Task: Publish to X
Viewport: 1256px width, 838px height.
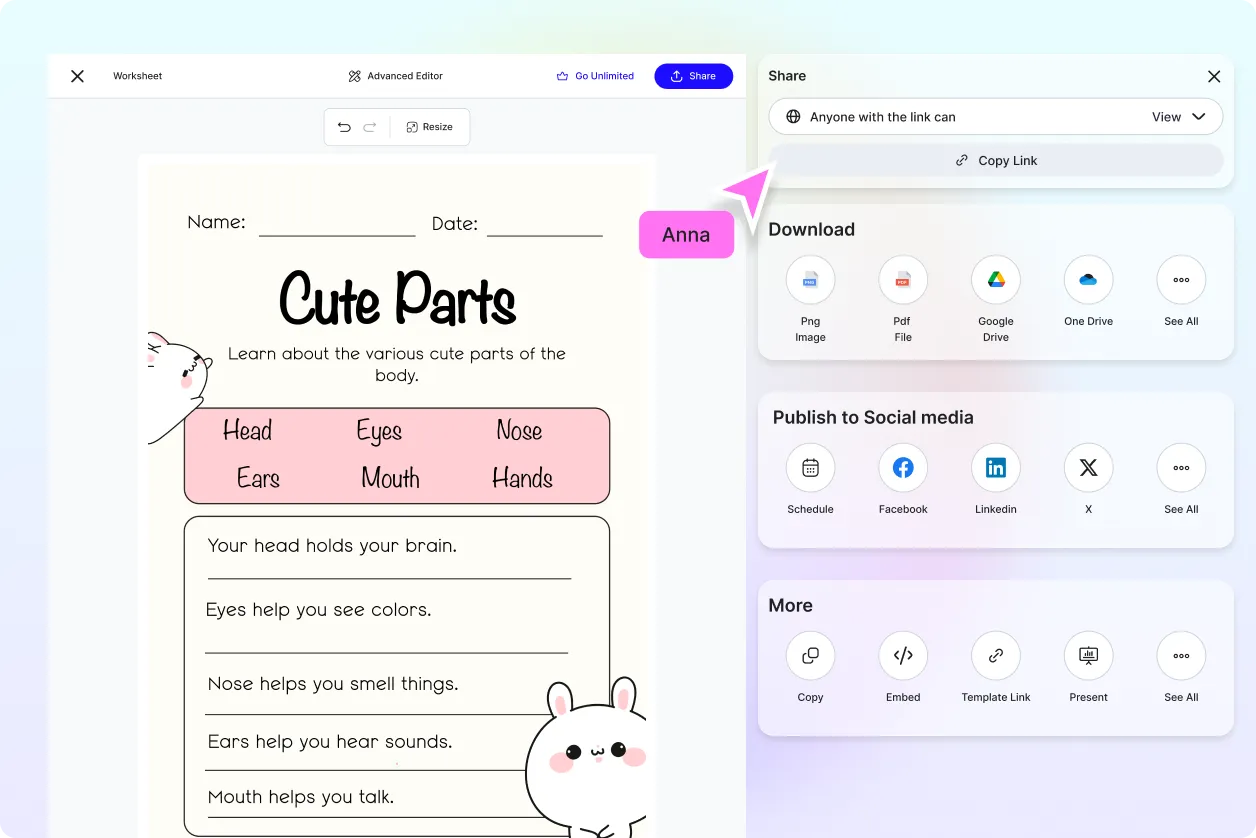Action: pos(1088,468)
